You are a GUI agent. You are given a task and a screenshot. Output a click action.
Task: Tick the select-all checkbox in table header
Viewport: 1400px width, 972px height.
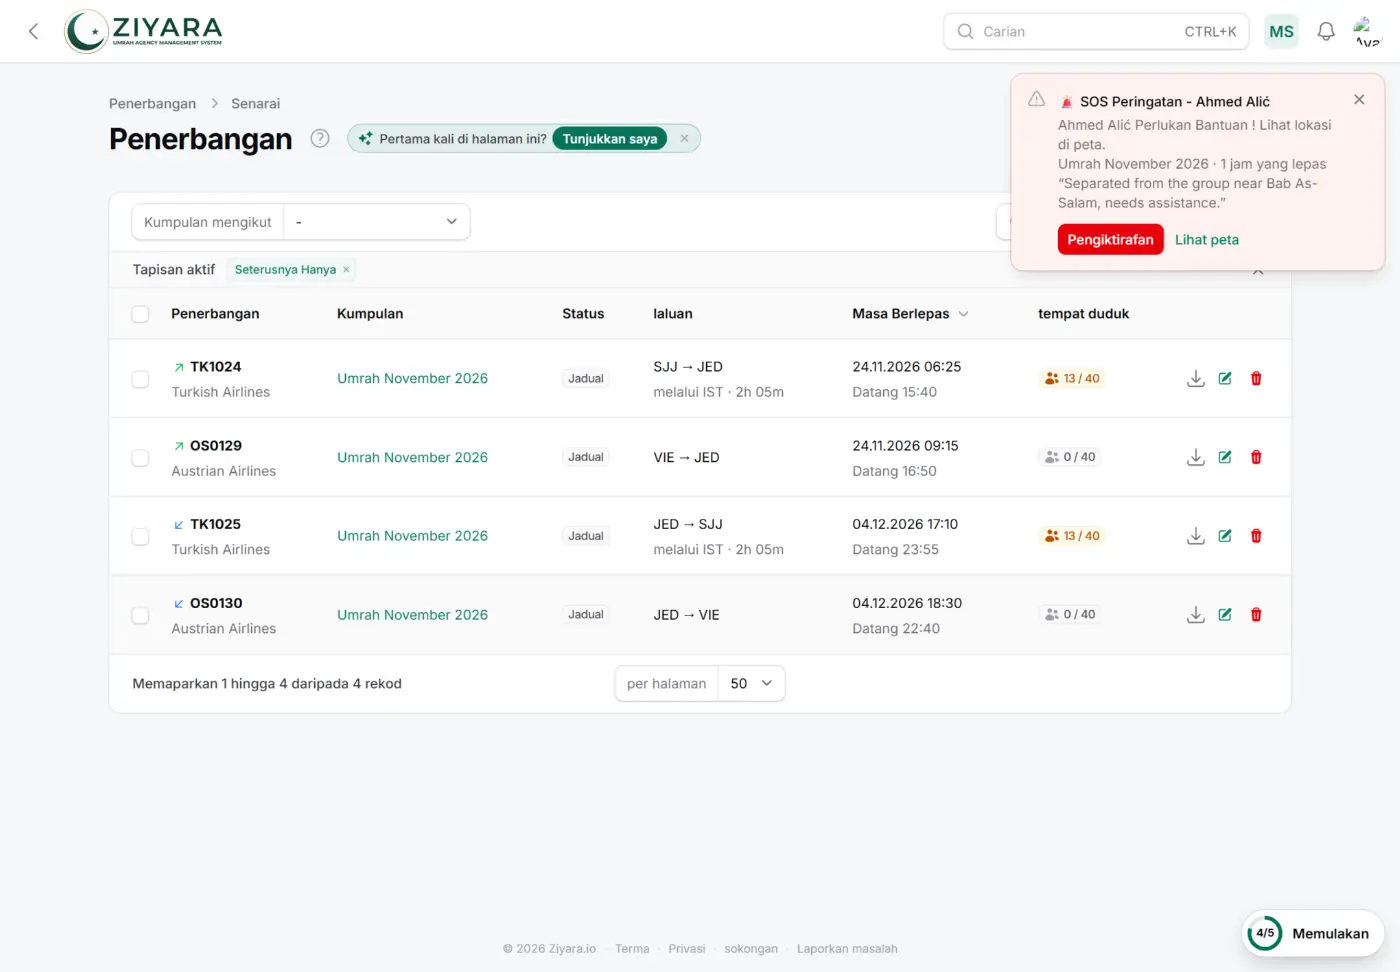pyautogui.click(x=140, y=314)
